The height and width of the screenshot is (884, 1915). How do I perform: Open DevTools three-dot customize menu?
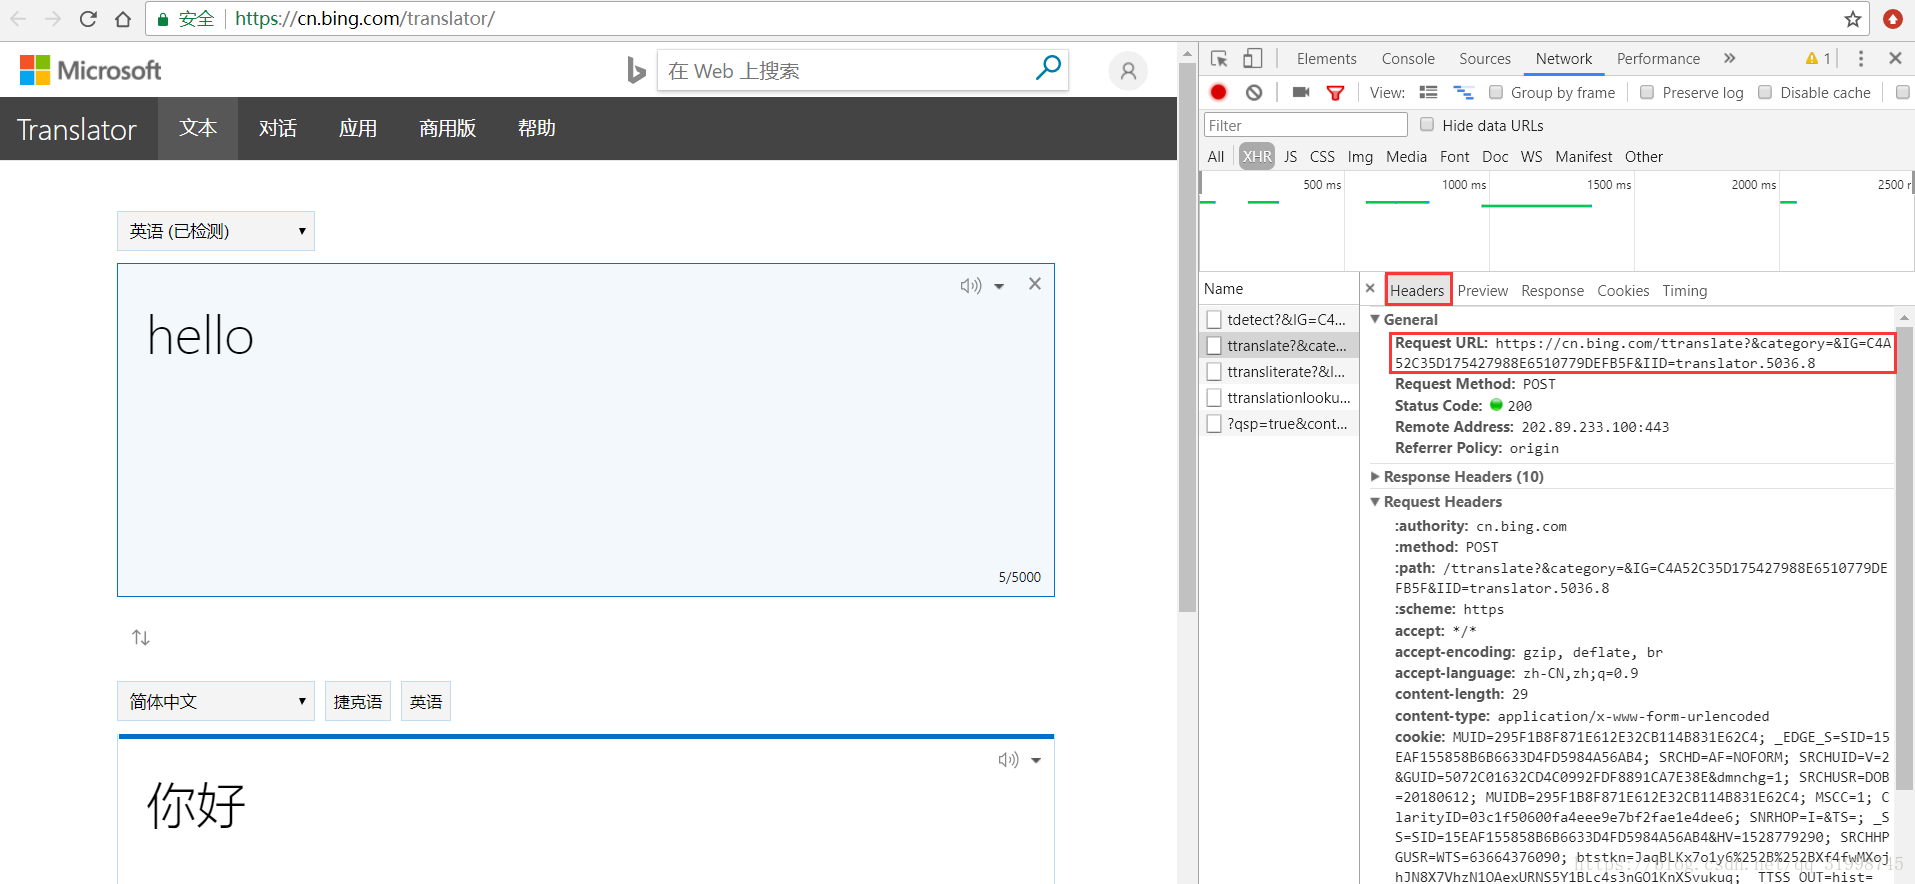point(1861,58)
